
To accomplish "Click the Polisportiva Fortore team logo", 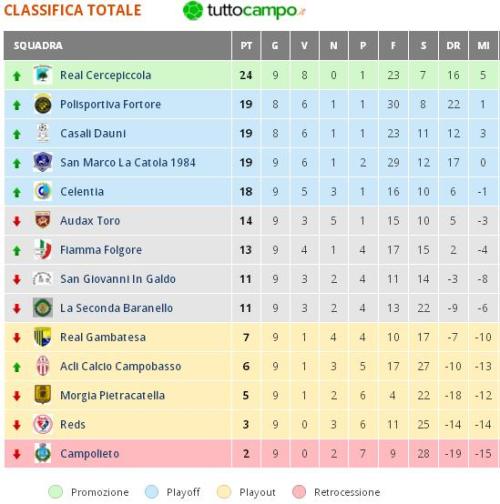I will pos(43,104).
